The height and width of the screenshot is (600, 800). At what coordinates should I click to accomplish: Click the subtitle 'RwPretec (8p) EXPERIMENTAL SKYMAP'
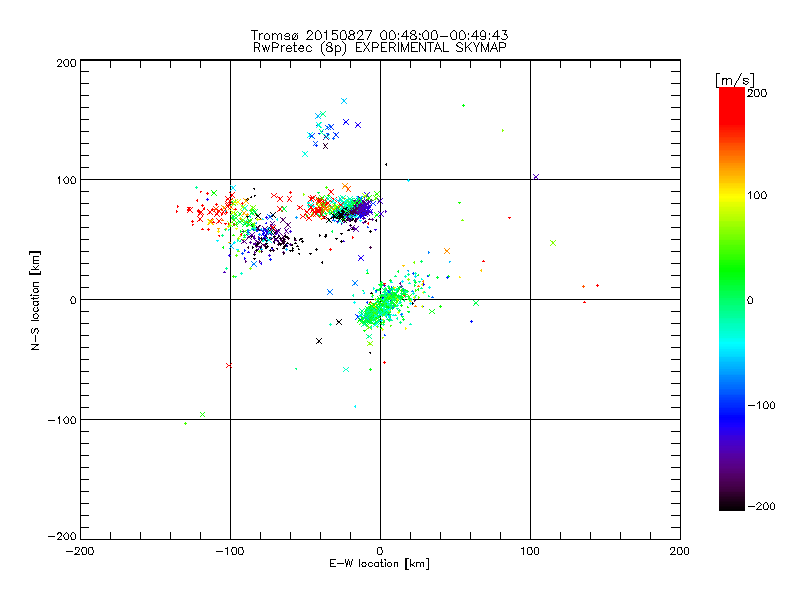coord(380,48)
